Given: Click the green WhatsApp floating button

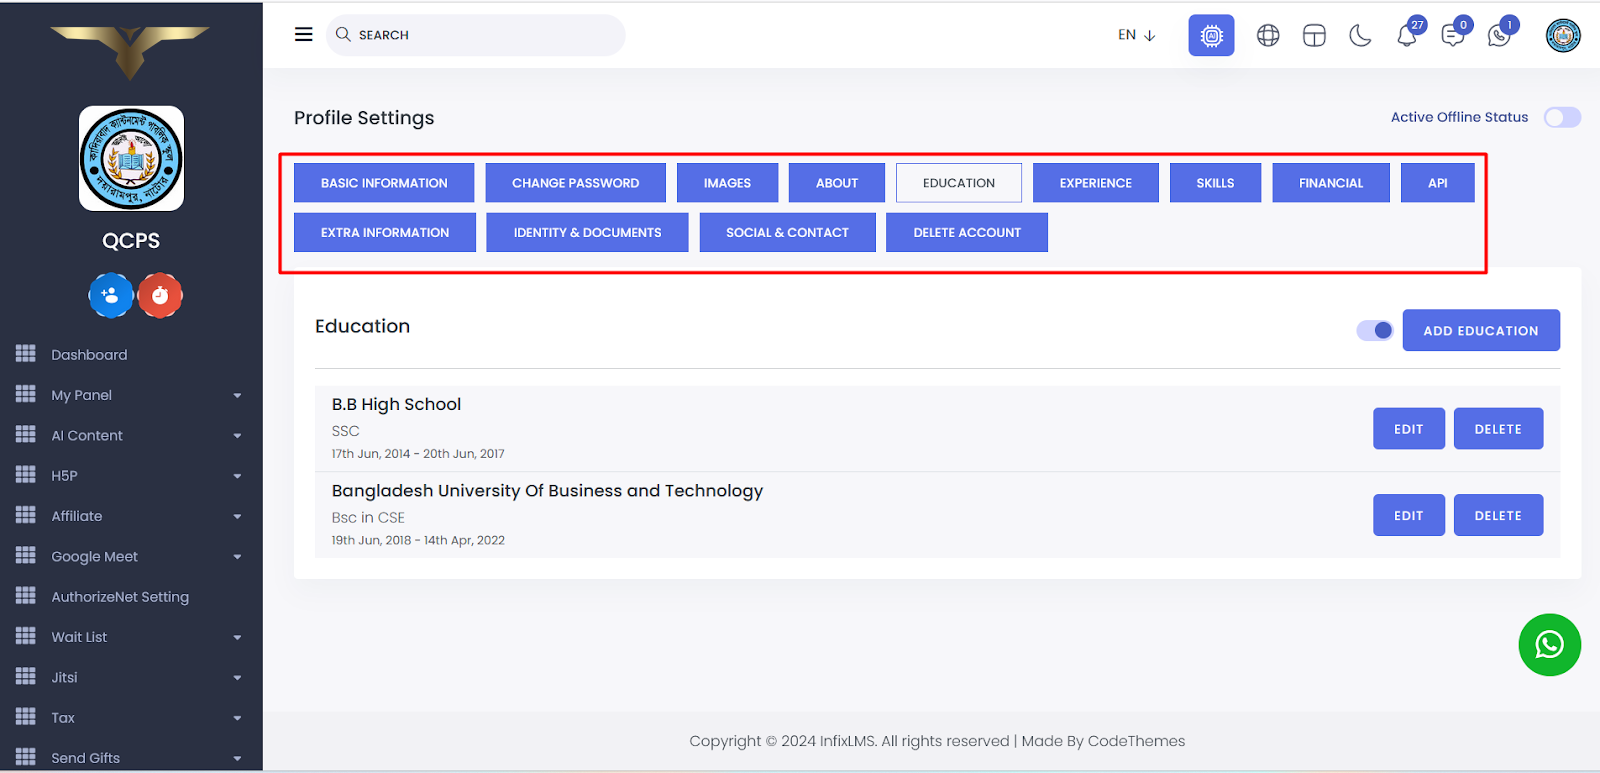Looking at the screenshot, I should point(1549,645).
